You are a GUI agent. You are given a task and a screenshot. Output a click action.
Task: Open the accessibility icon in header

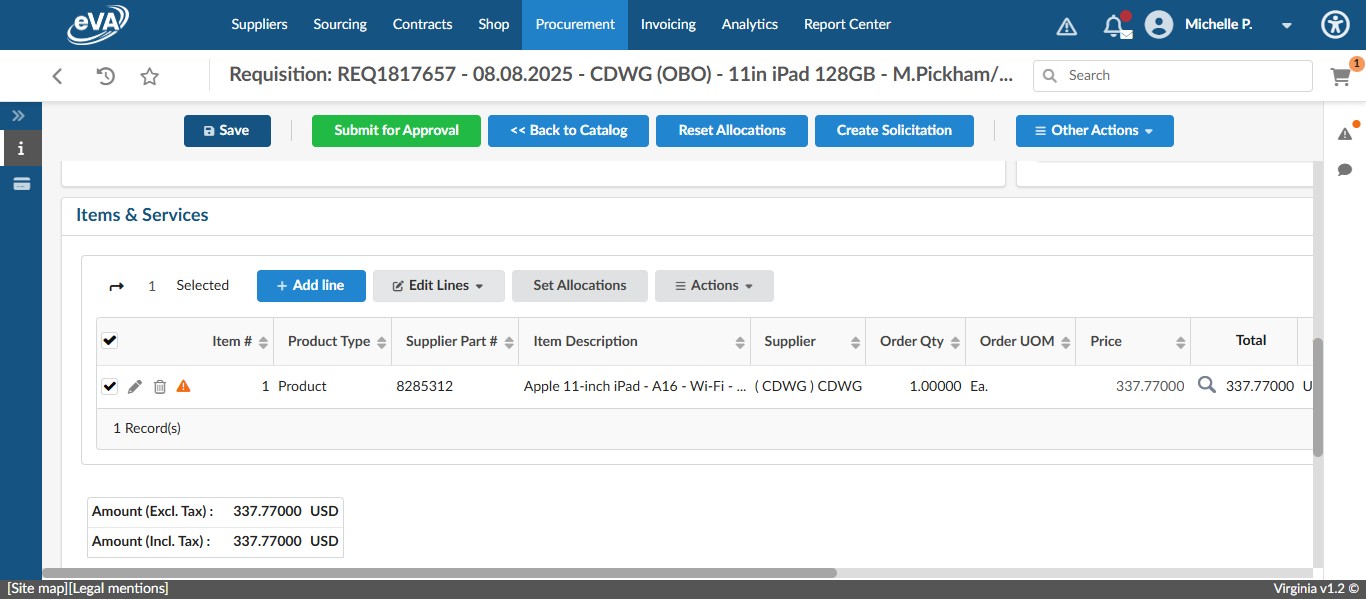[x=1335, y=25]
